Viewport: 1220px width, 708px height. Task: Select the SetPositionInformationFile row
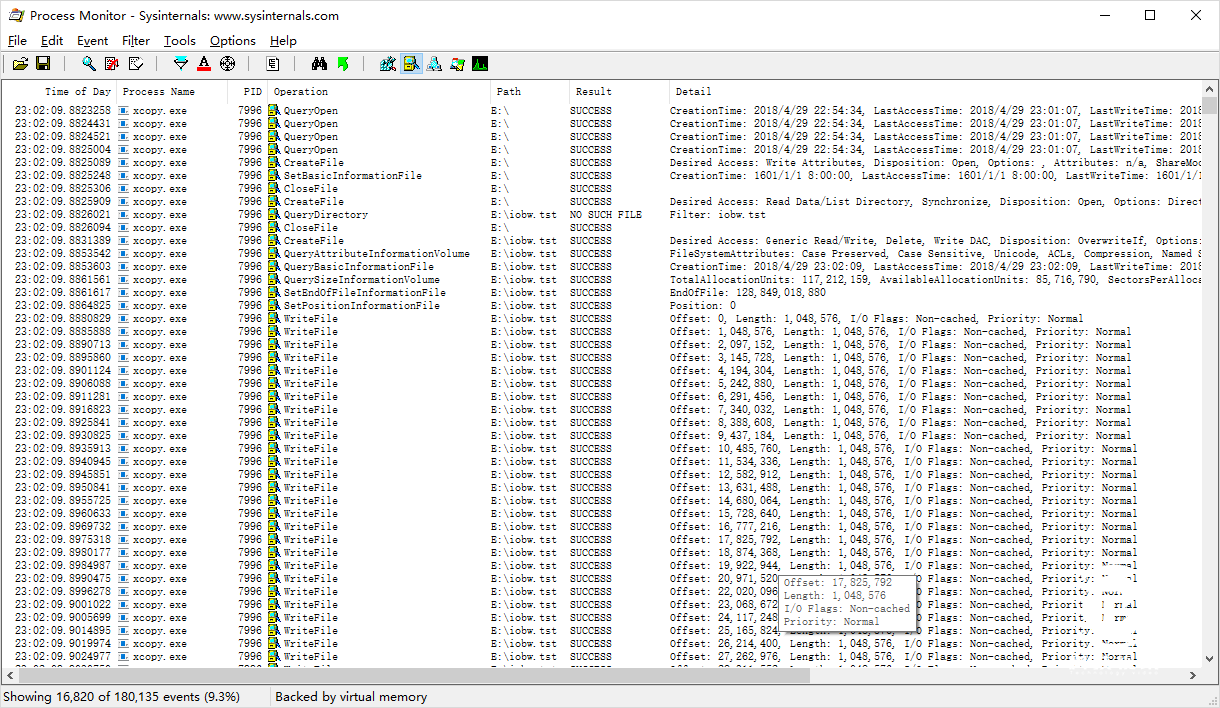(x=603, y=306)
